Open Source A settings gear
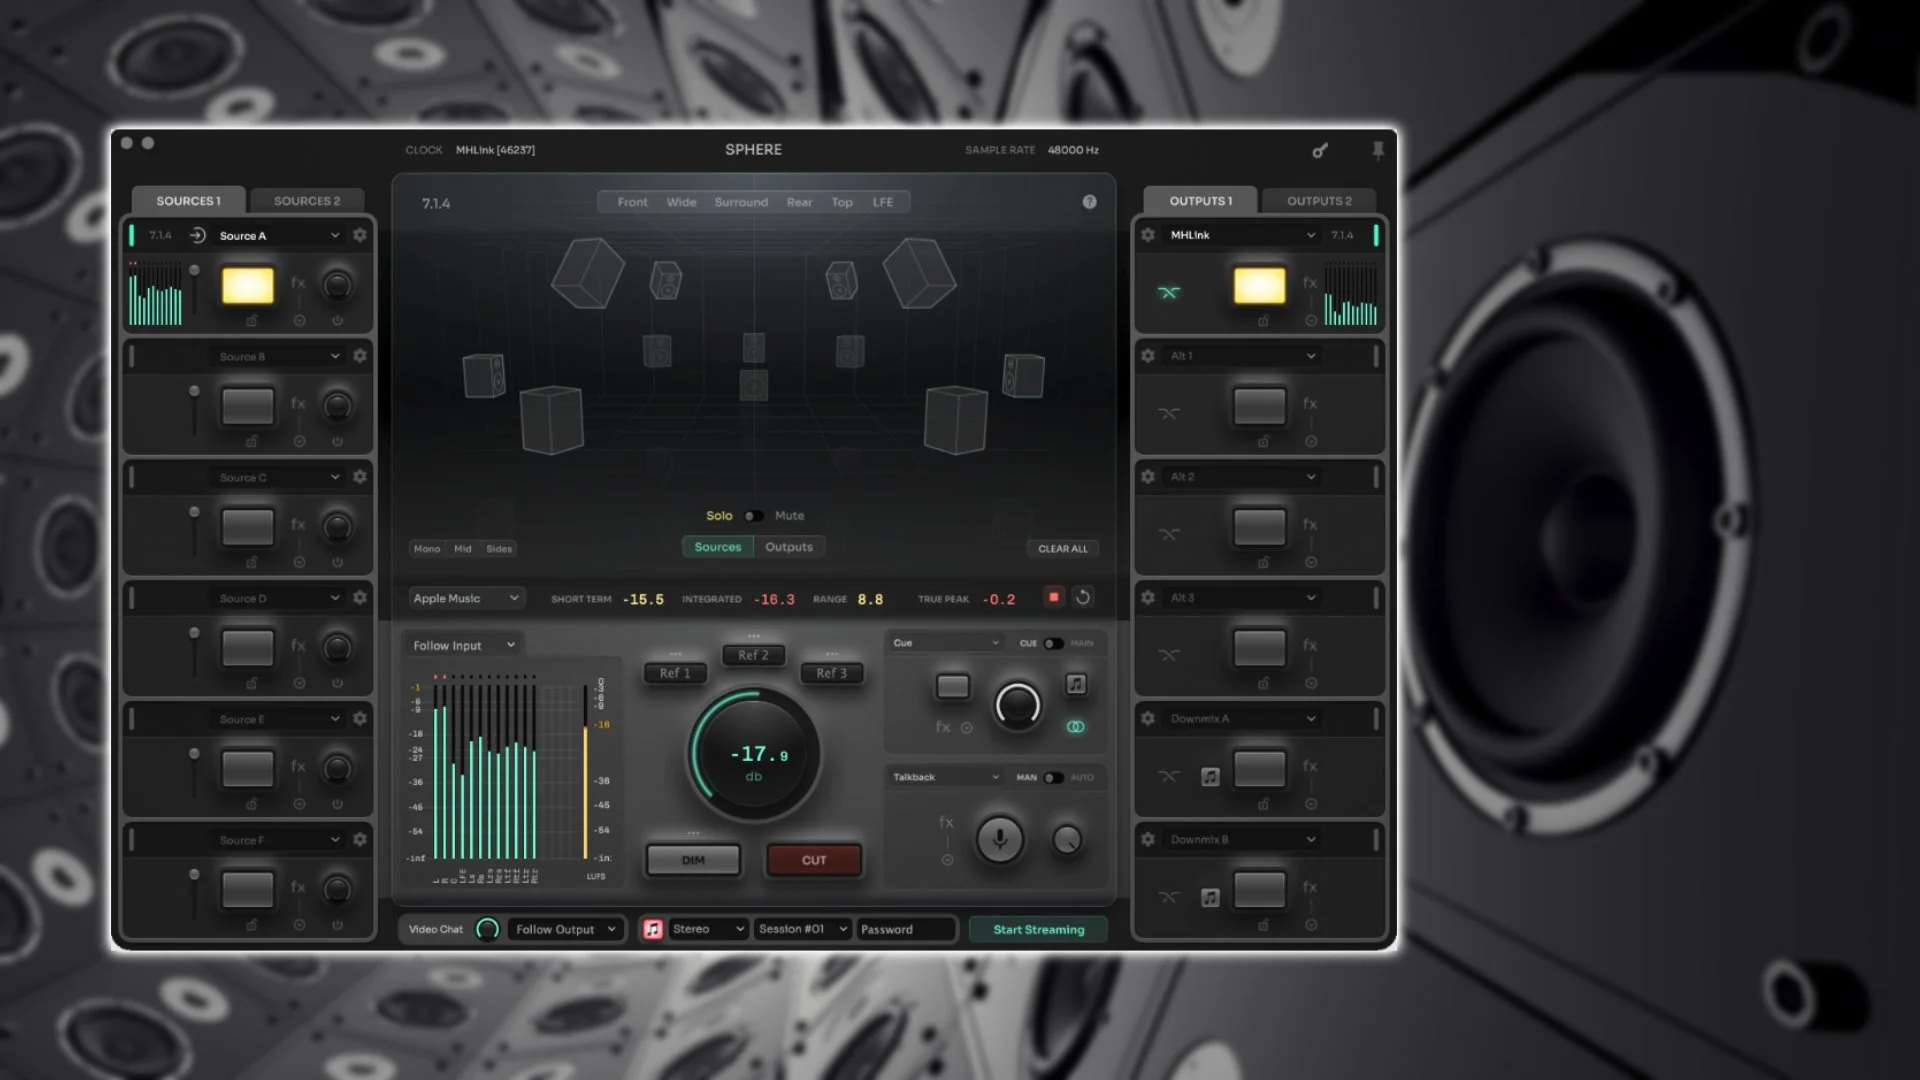This screenshot has width=1920, height=1080. coord(360,235)
